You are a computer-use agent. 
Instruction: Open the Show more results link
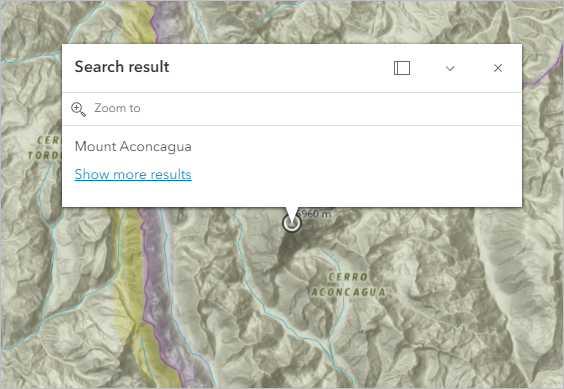coord(133,175)
